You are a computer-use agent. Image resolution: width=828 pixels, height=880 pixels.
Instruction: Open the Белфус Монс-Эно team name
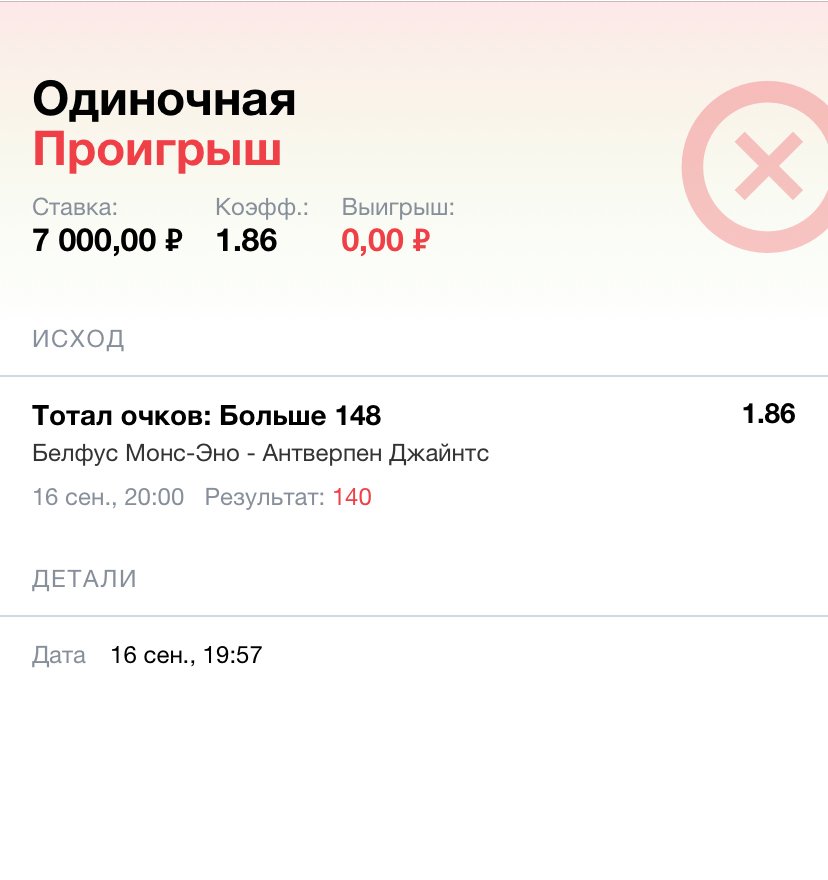click(x=134, y=453)
